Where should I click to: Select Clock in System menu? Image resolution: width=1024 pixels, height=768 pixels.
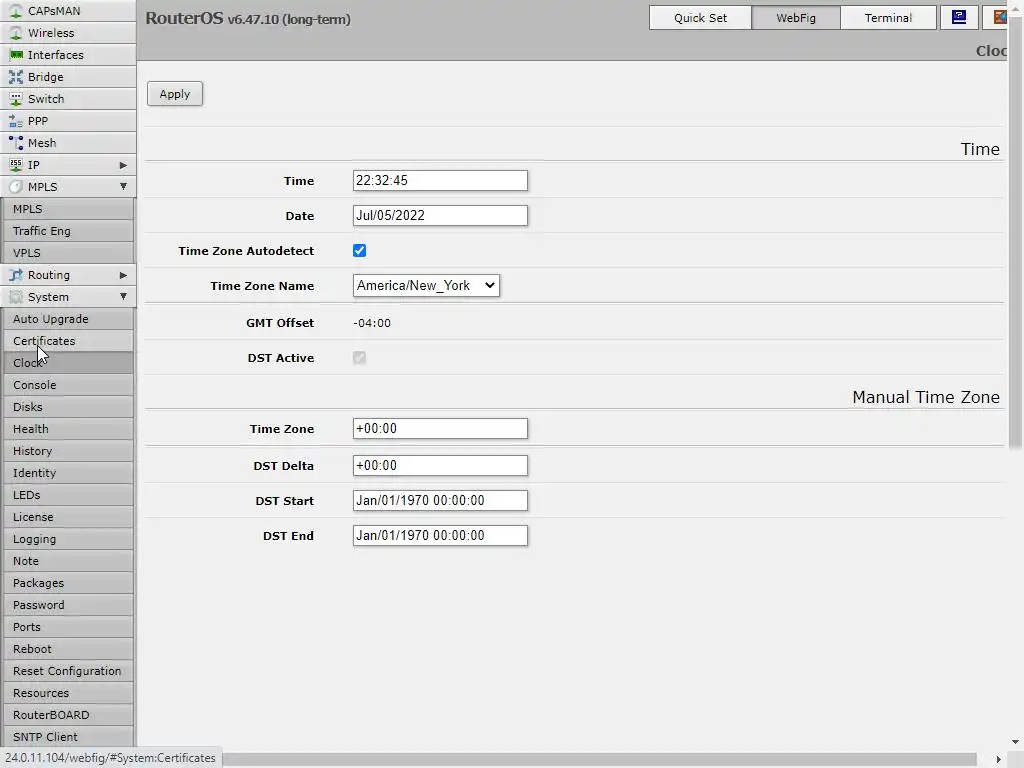69,363
